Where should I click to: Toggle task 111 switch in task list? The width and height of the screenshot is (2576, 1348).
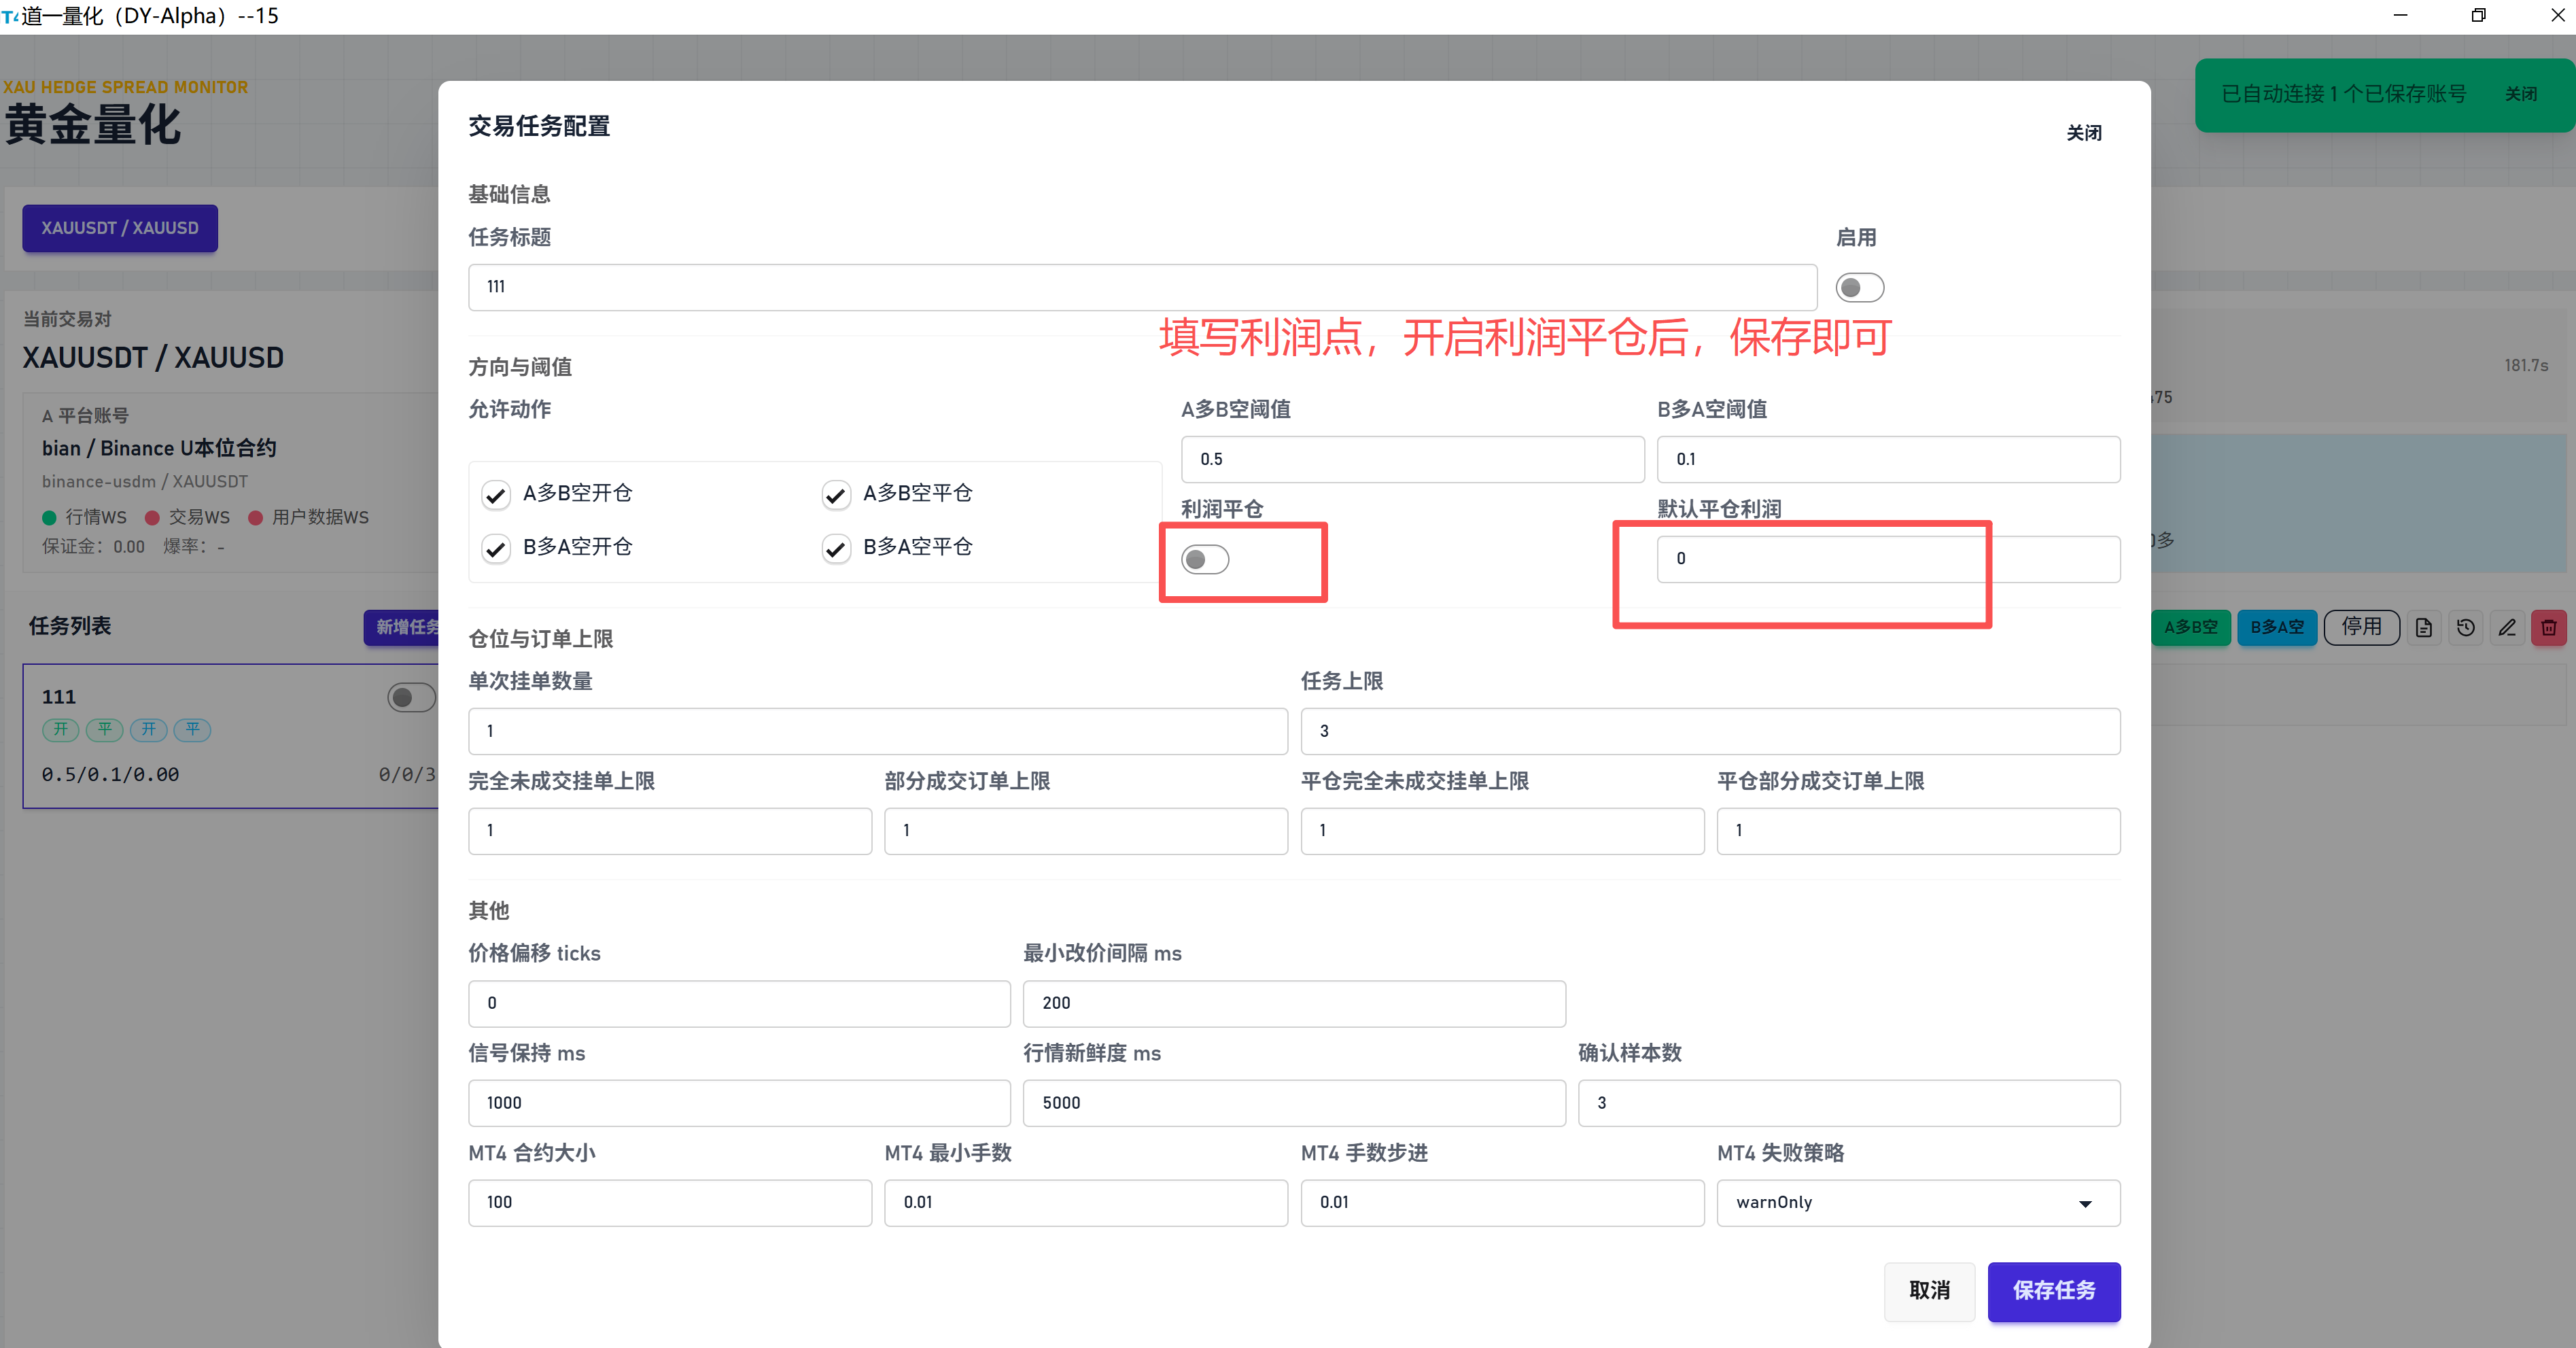tap(411, 697)
